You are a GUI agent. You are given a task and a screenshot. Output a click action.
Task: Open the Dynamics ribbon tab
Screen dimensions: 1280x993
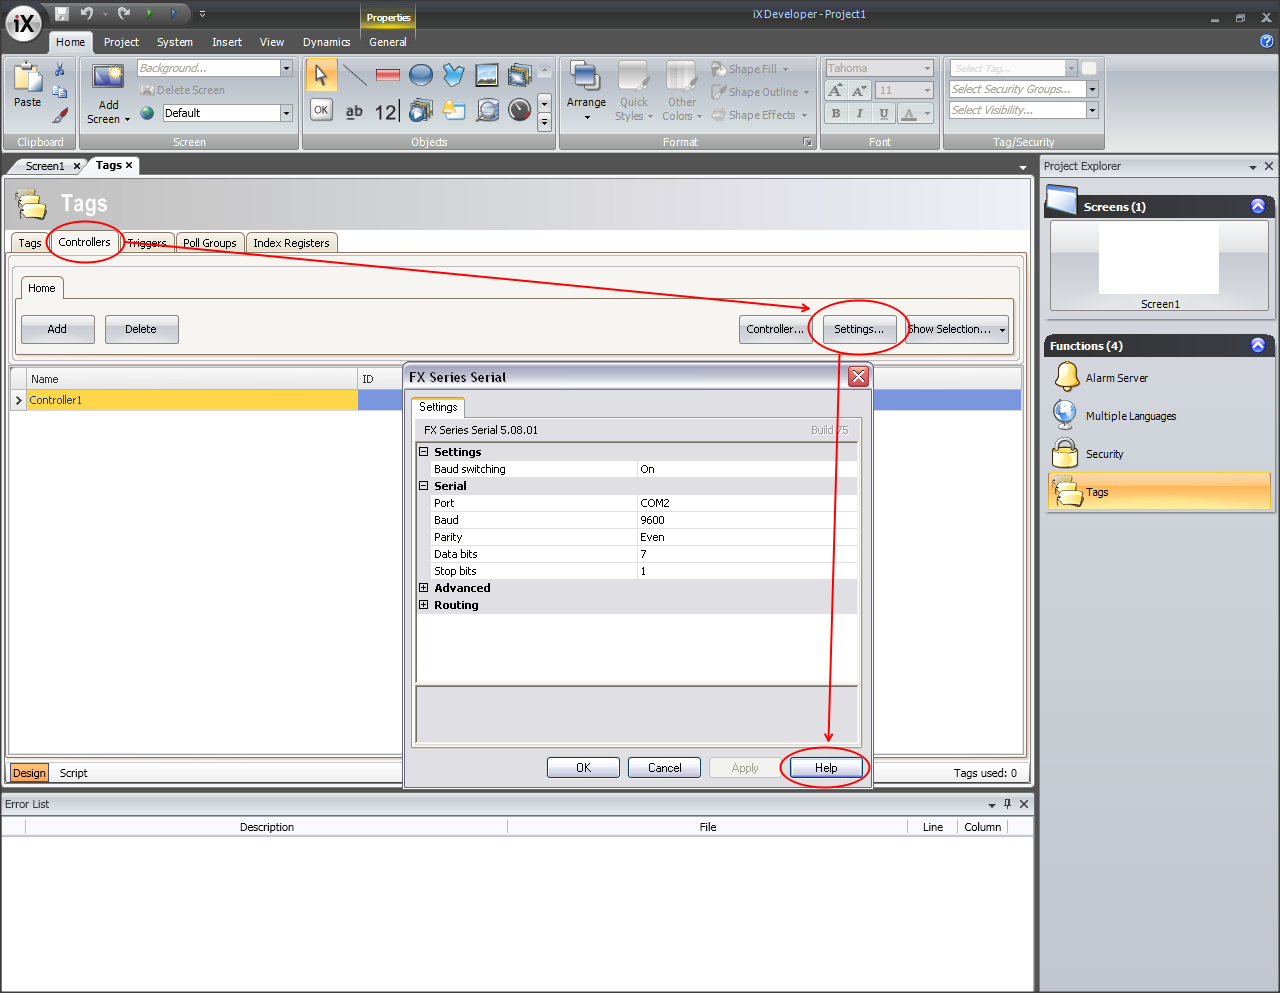[326, 42]
